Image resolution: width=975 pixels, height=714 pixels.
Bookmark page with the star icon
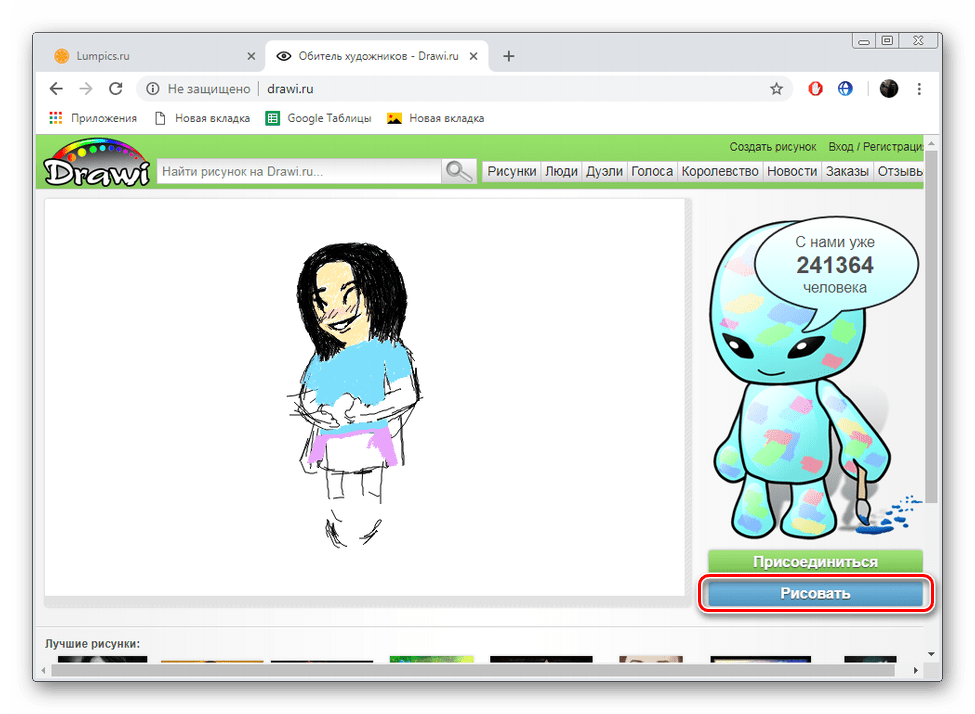pos(776,89)
